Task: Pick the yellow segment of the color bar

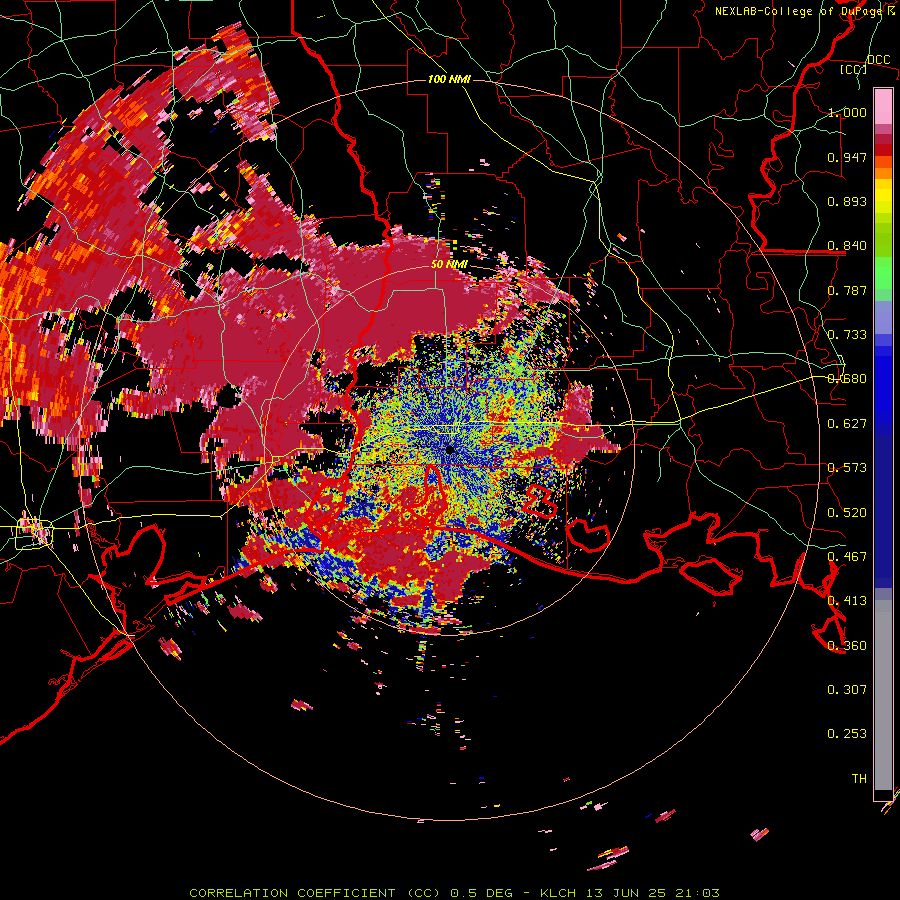Action: coord(883,197)
